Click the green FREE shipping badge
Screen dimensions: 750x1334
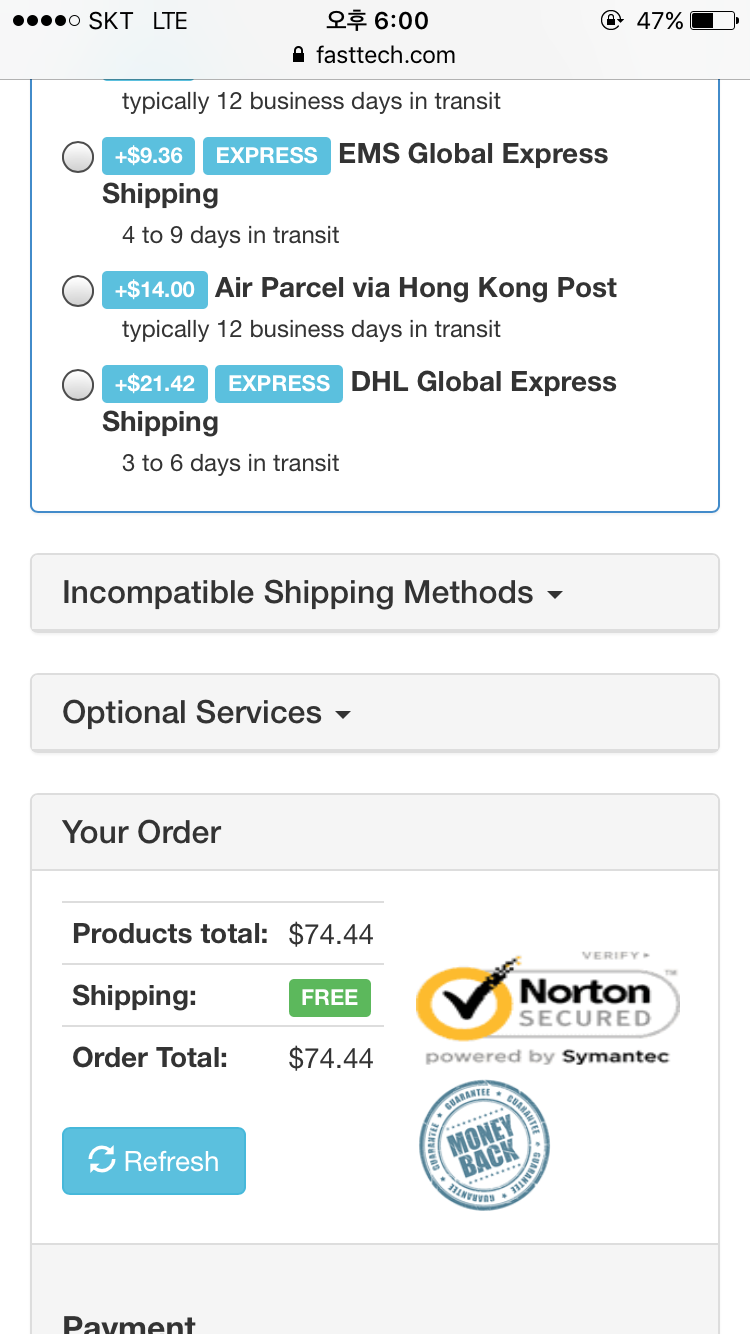click(x=329, y=997)
